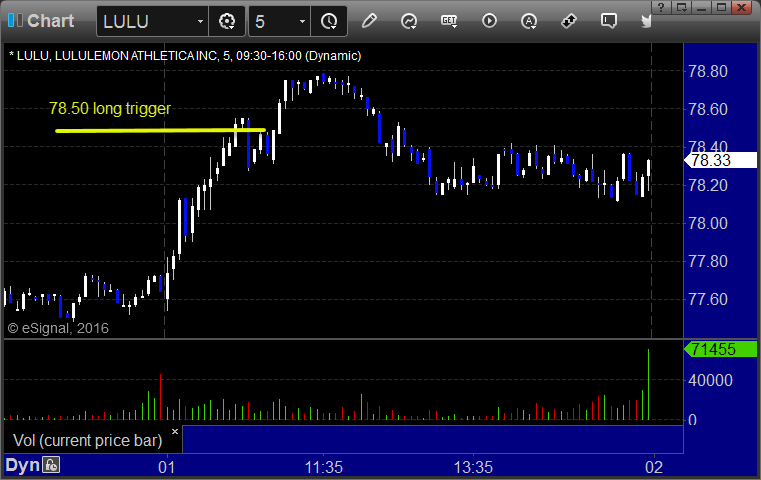This screenshot has height=480, width=761.
Task: Select the yellow 78.50 trigger line
Action: click(160, 130)
